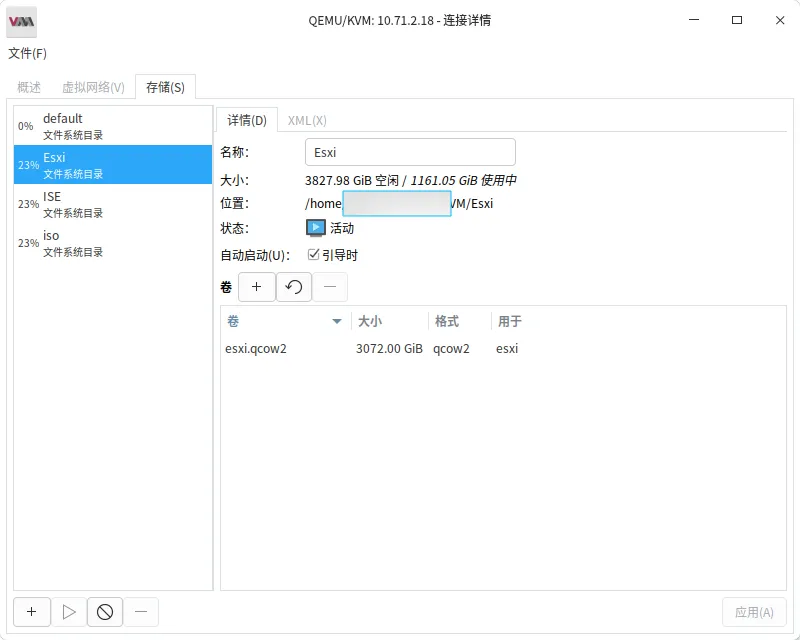This screenshot has height=640, width=800.
Task: Delete selected volume with minus button
Action: click(330, 287)
